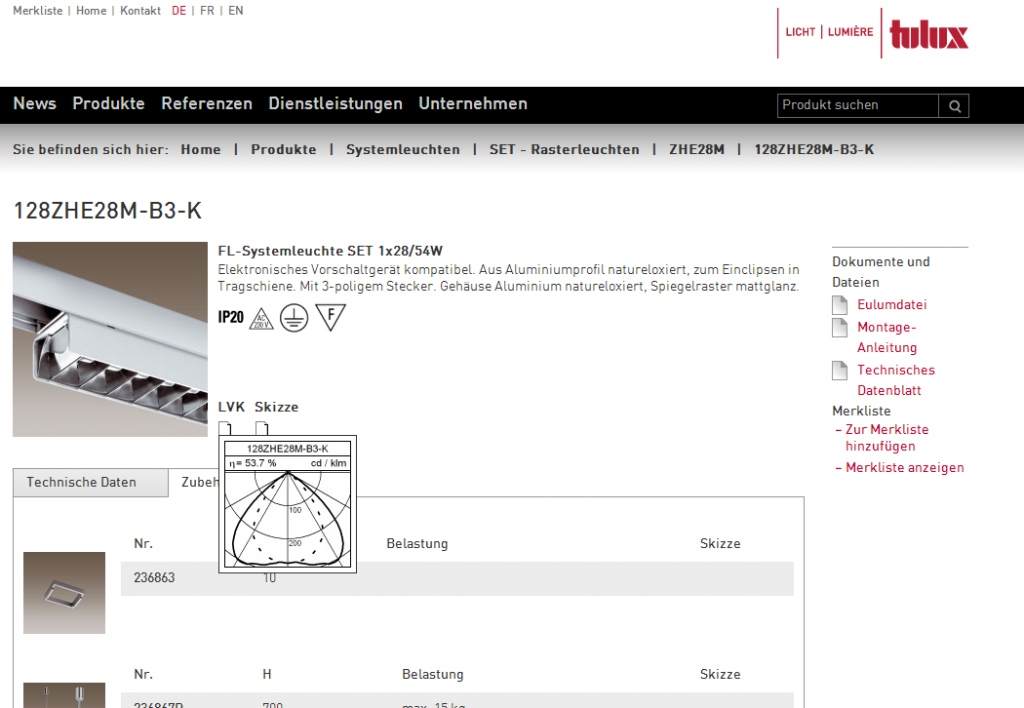Open the Dienstleistungen menu item
Viewport: 1024px width, 708px height.
(335, 104)
